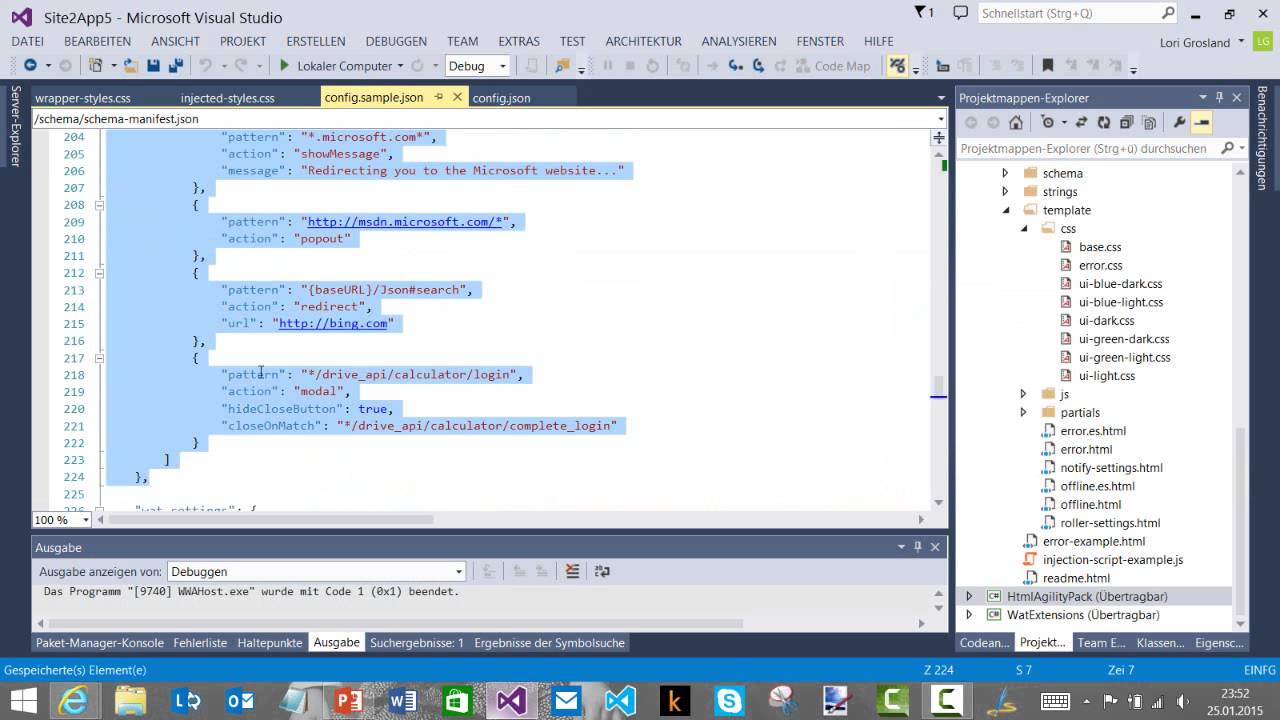Image resolution: width=1280 pixels, height=720 pixels.
Task: Click the feedback speech bubble icon
Action: 961,13
